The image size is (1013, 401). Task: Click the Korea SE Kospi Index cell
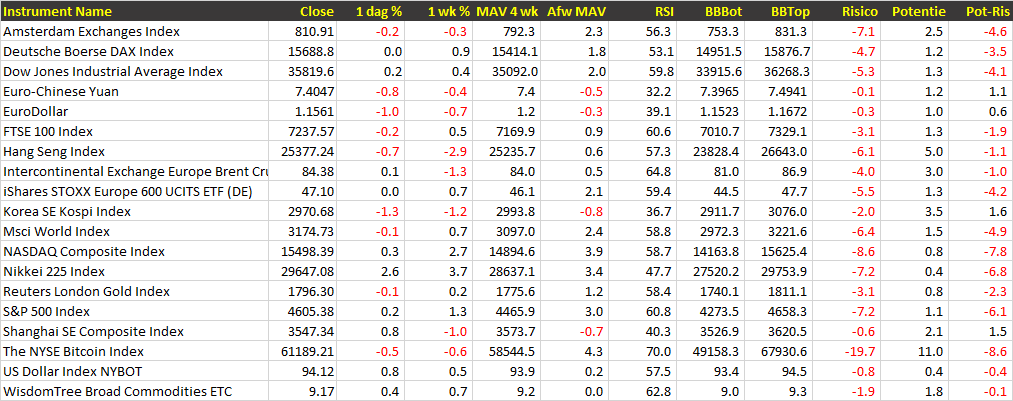pyautogui.click(x=67, y=212)
